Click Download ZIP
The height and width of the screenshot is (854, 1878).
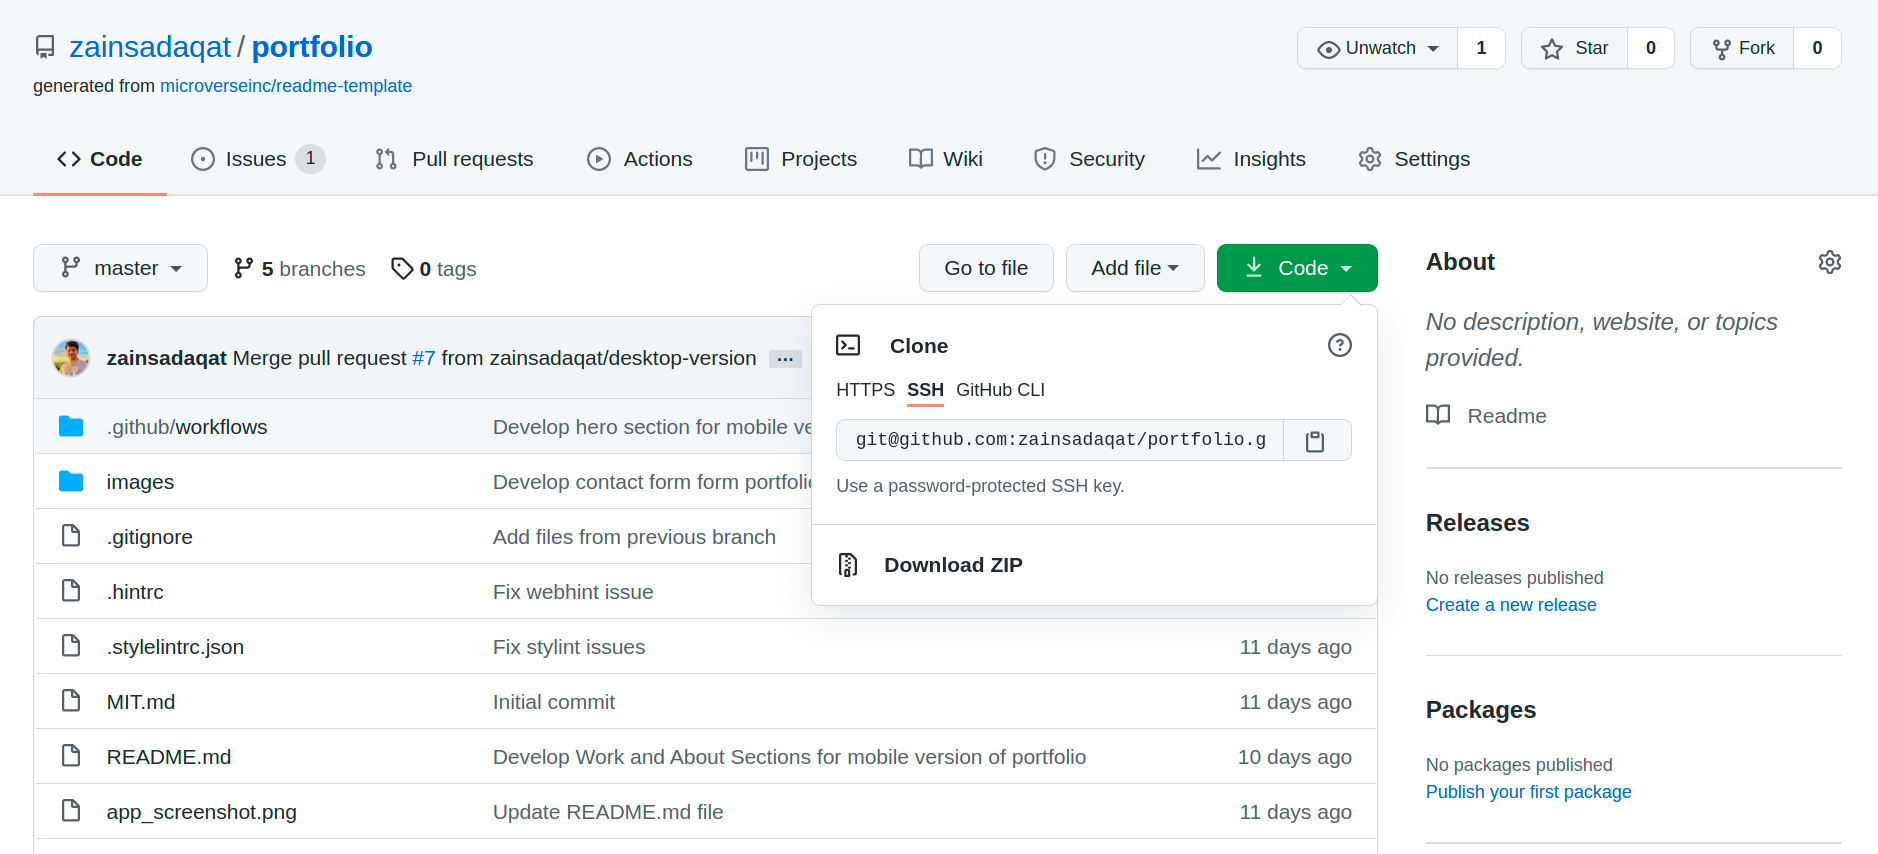[x=953, y=565]
